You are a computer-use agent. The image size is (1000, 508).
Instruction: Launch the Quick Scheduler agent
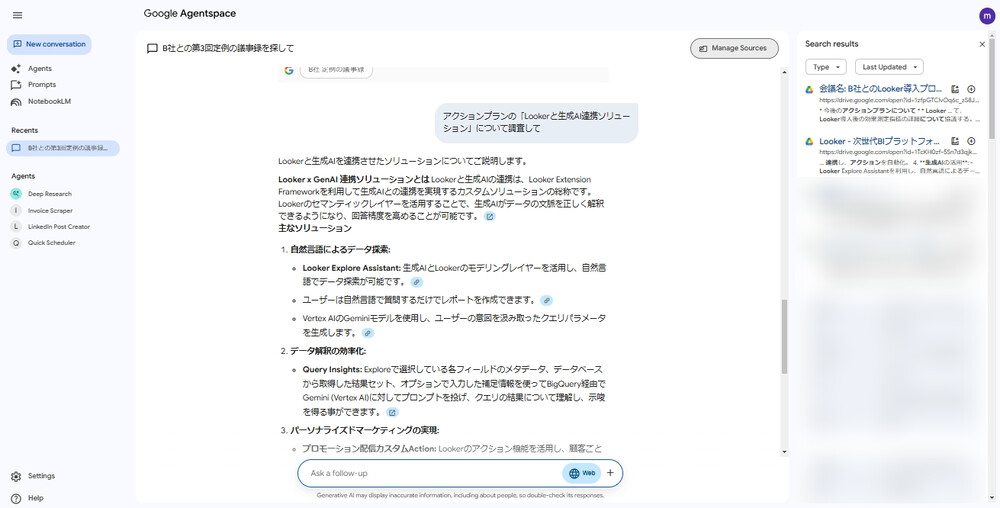(51, 243)
